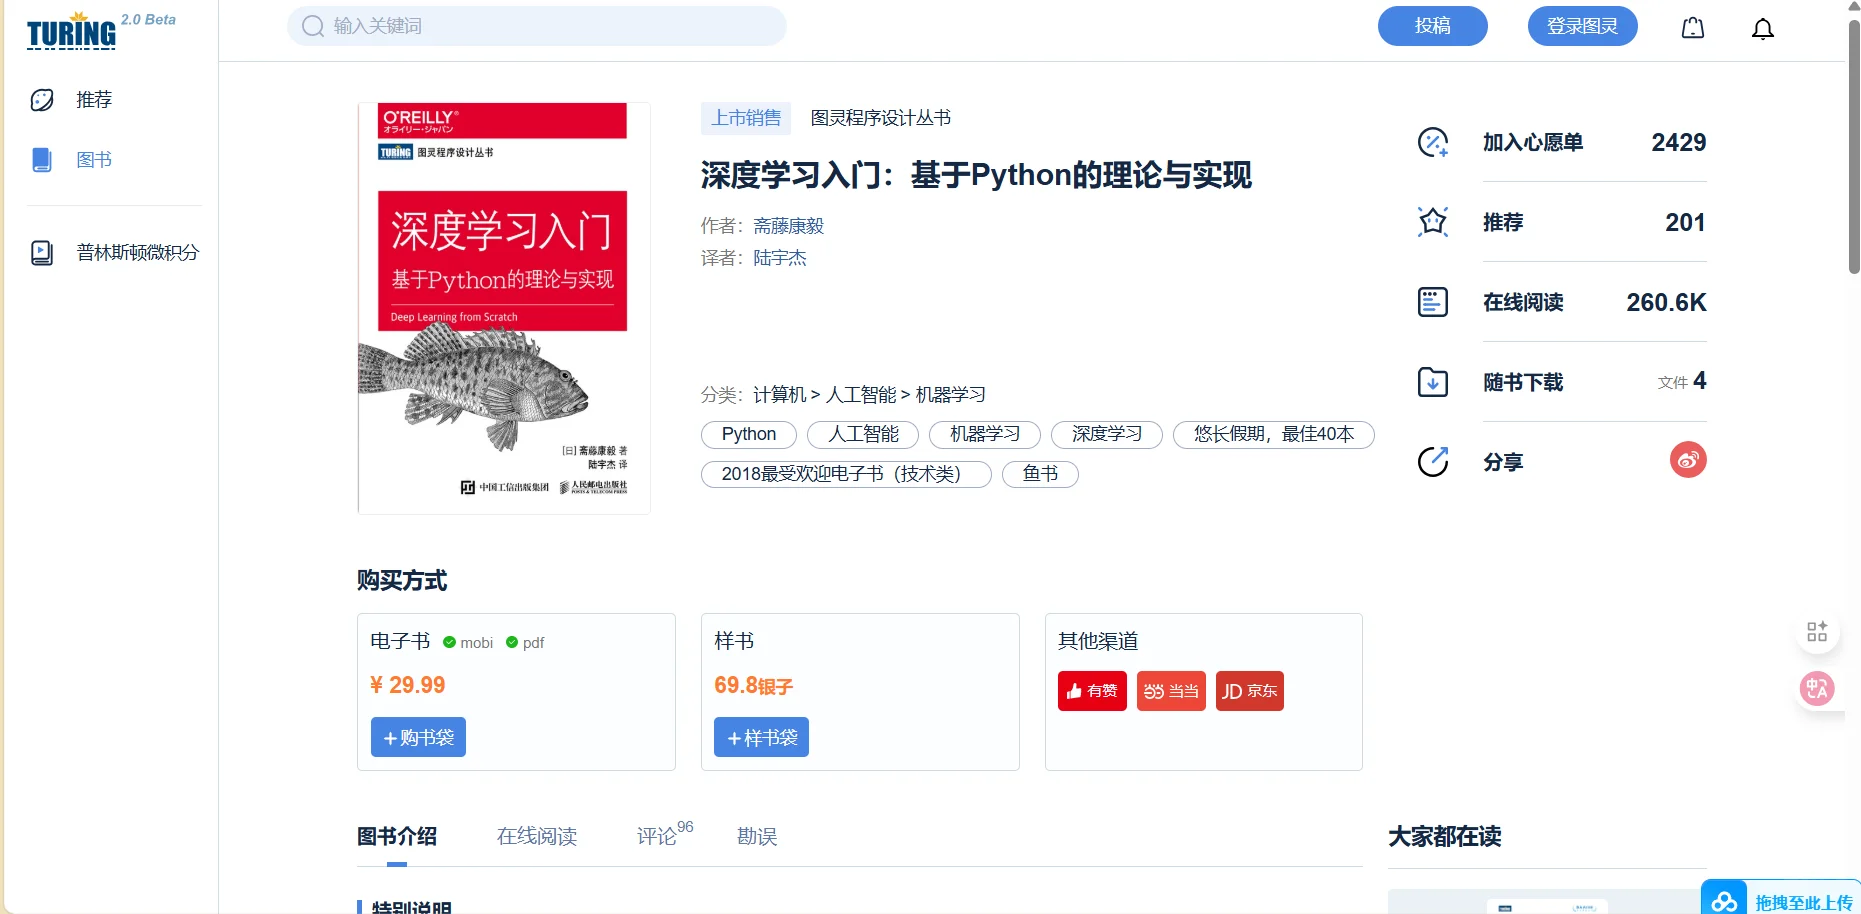Open the 京东 purchase channel
This screenshot has width=1861, height=914.
(x=1249, y=690)
